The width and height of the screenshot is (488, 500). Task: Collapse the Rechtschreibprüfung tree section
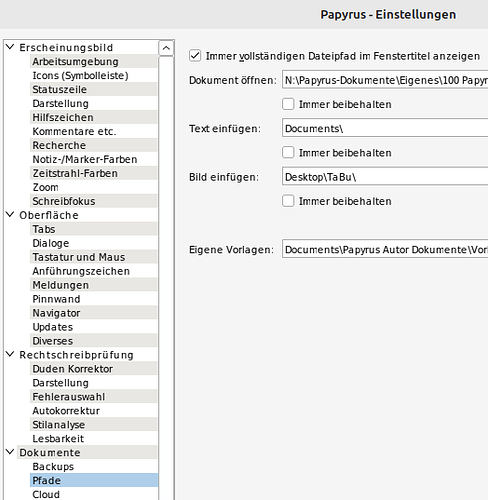[10, 354]
